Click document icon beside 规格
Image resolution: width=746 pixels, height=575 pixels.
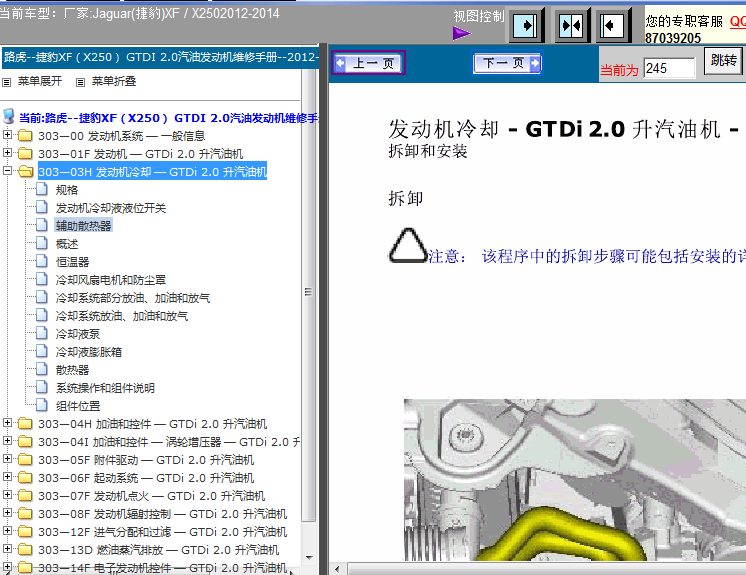(x=42, y=189)
